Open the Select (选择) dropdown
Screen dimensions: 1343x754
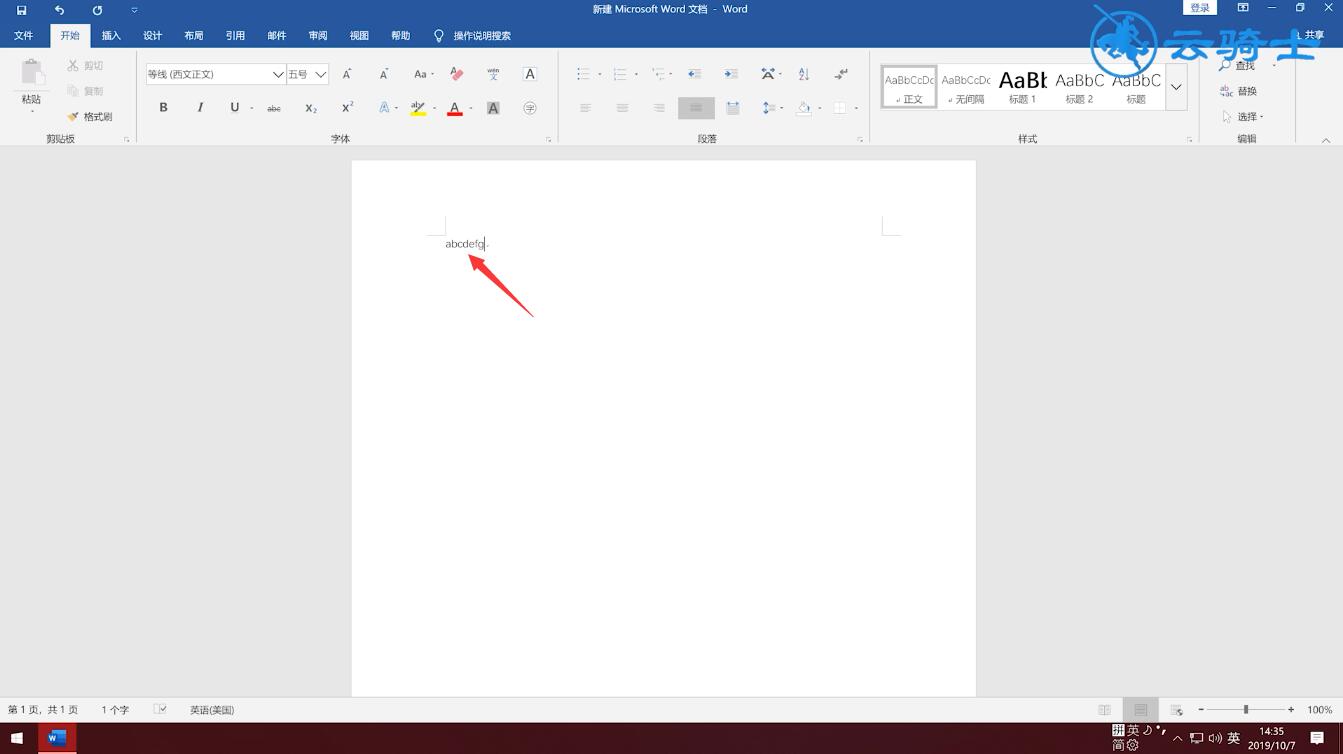click(x=1243, y=117)
